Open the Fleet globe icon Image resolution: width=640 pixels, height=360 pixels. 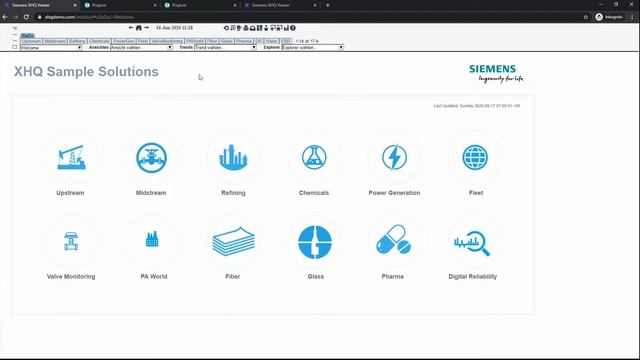click(x=475, y=157)
